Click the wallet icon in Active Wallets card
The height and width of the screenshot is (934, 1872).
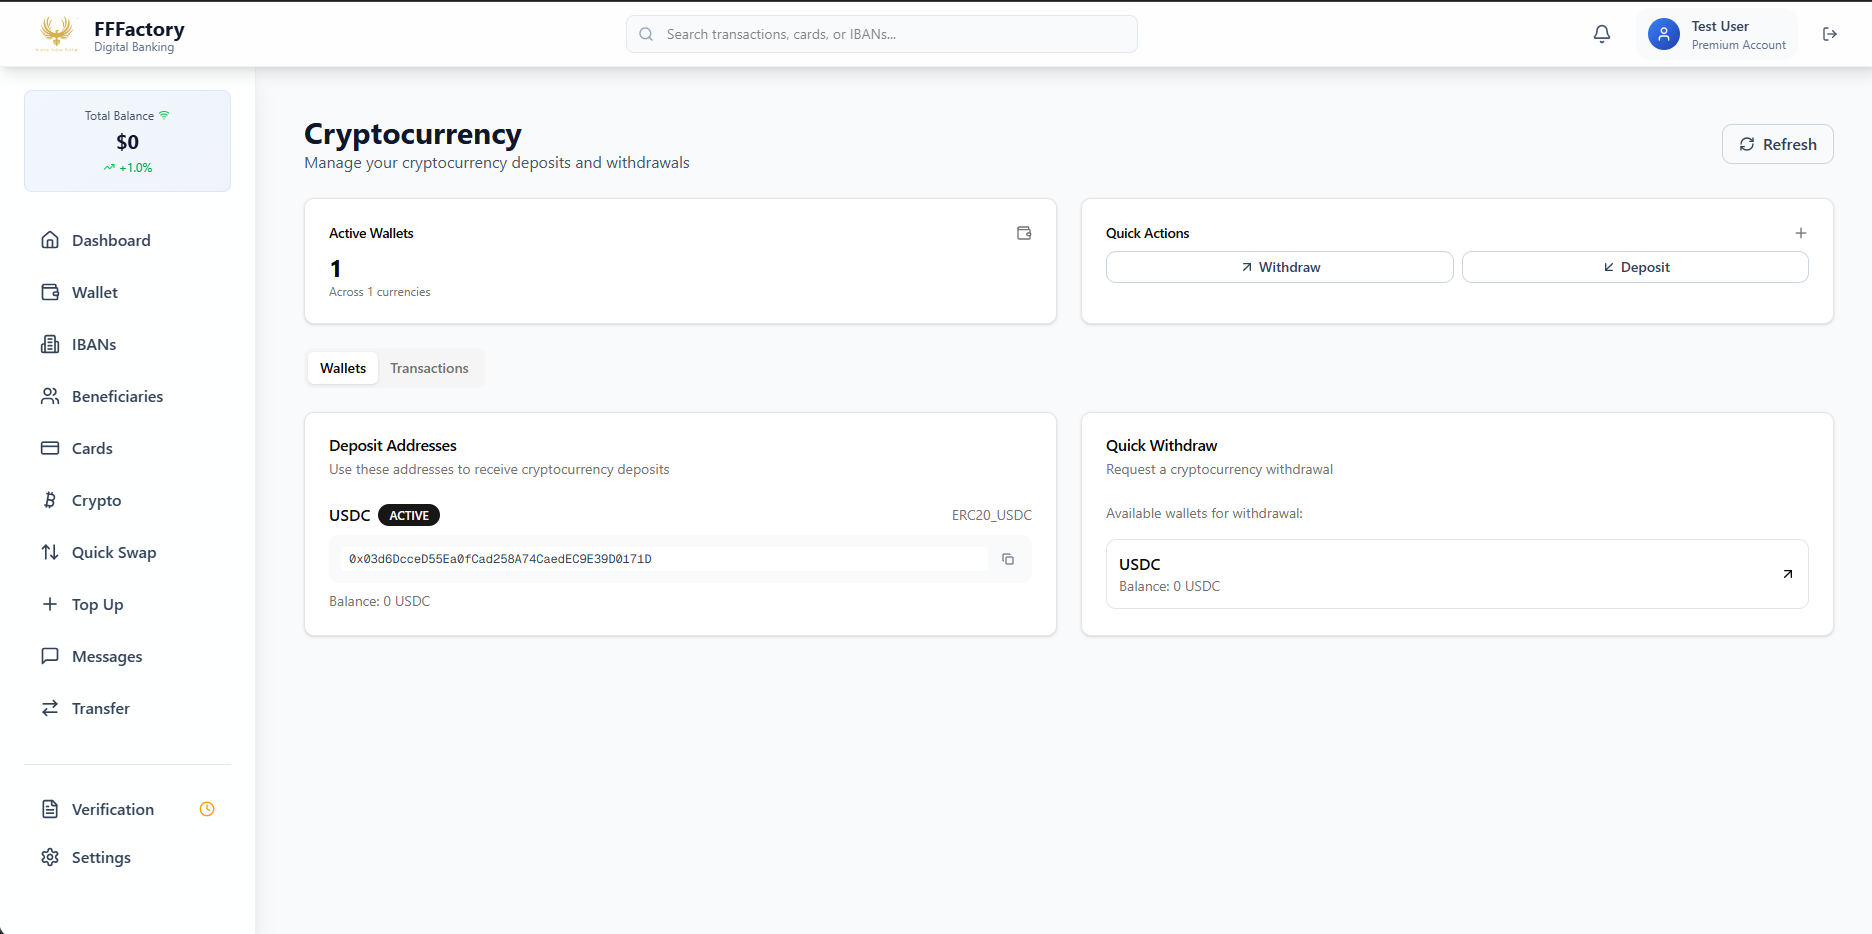1023,233
